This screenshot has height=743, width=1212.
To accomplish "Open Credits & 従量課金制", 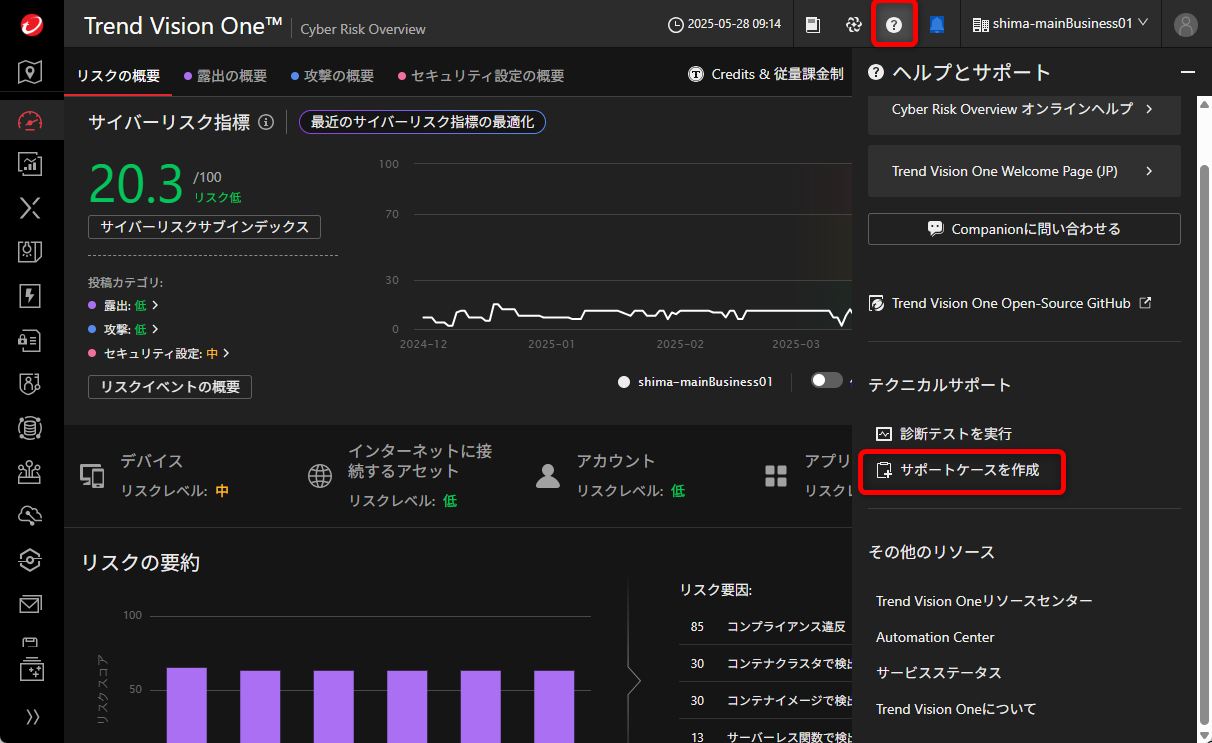I will (766, 74).
